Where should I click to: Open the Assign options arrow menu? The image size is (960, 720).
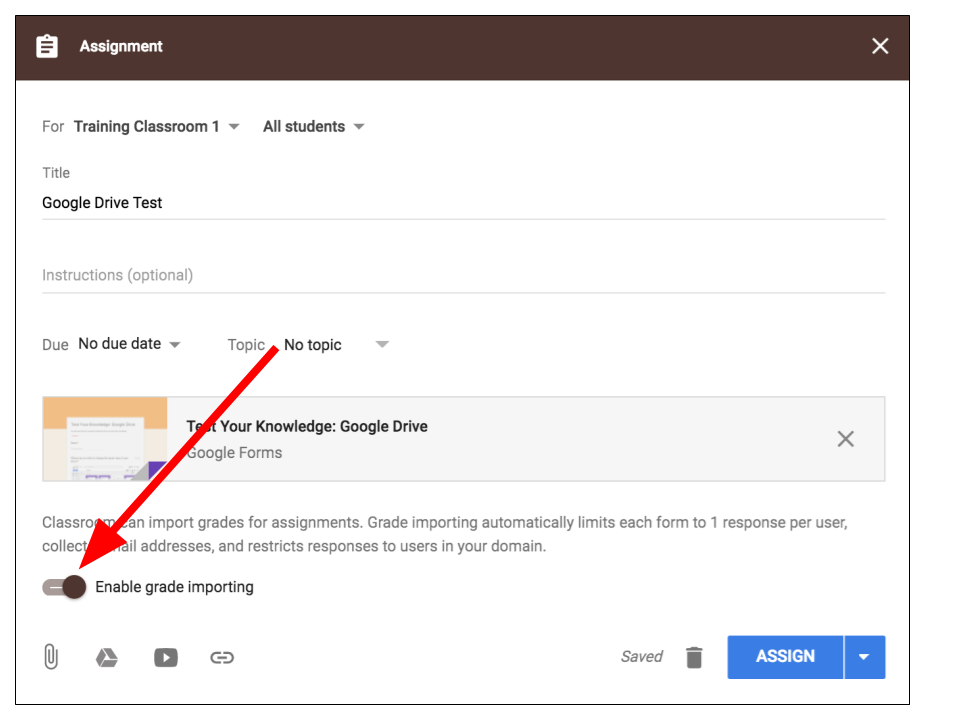[x=865, y=657]
